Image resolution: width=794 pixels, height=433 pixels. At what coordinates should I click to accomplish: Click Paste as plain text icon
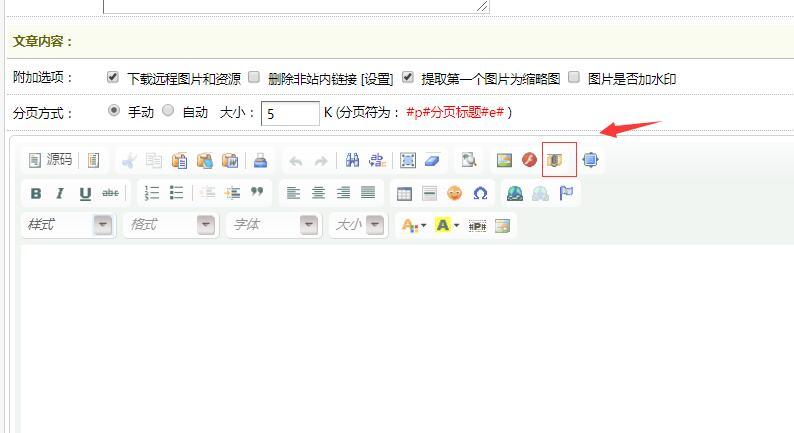tap(205, 161)
